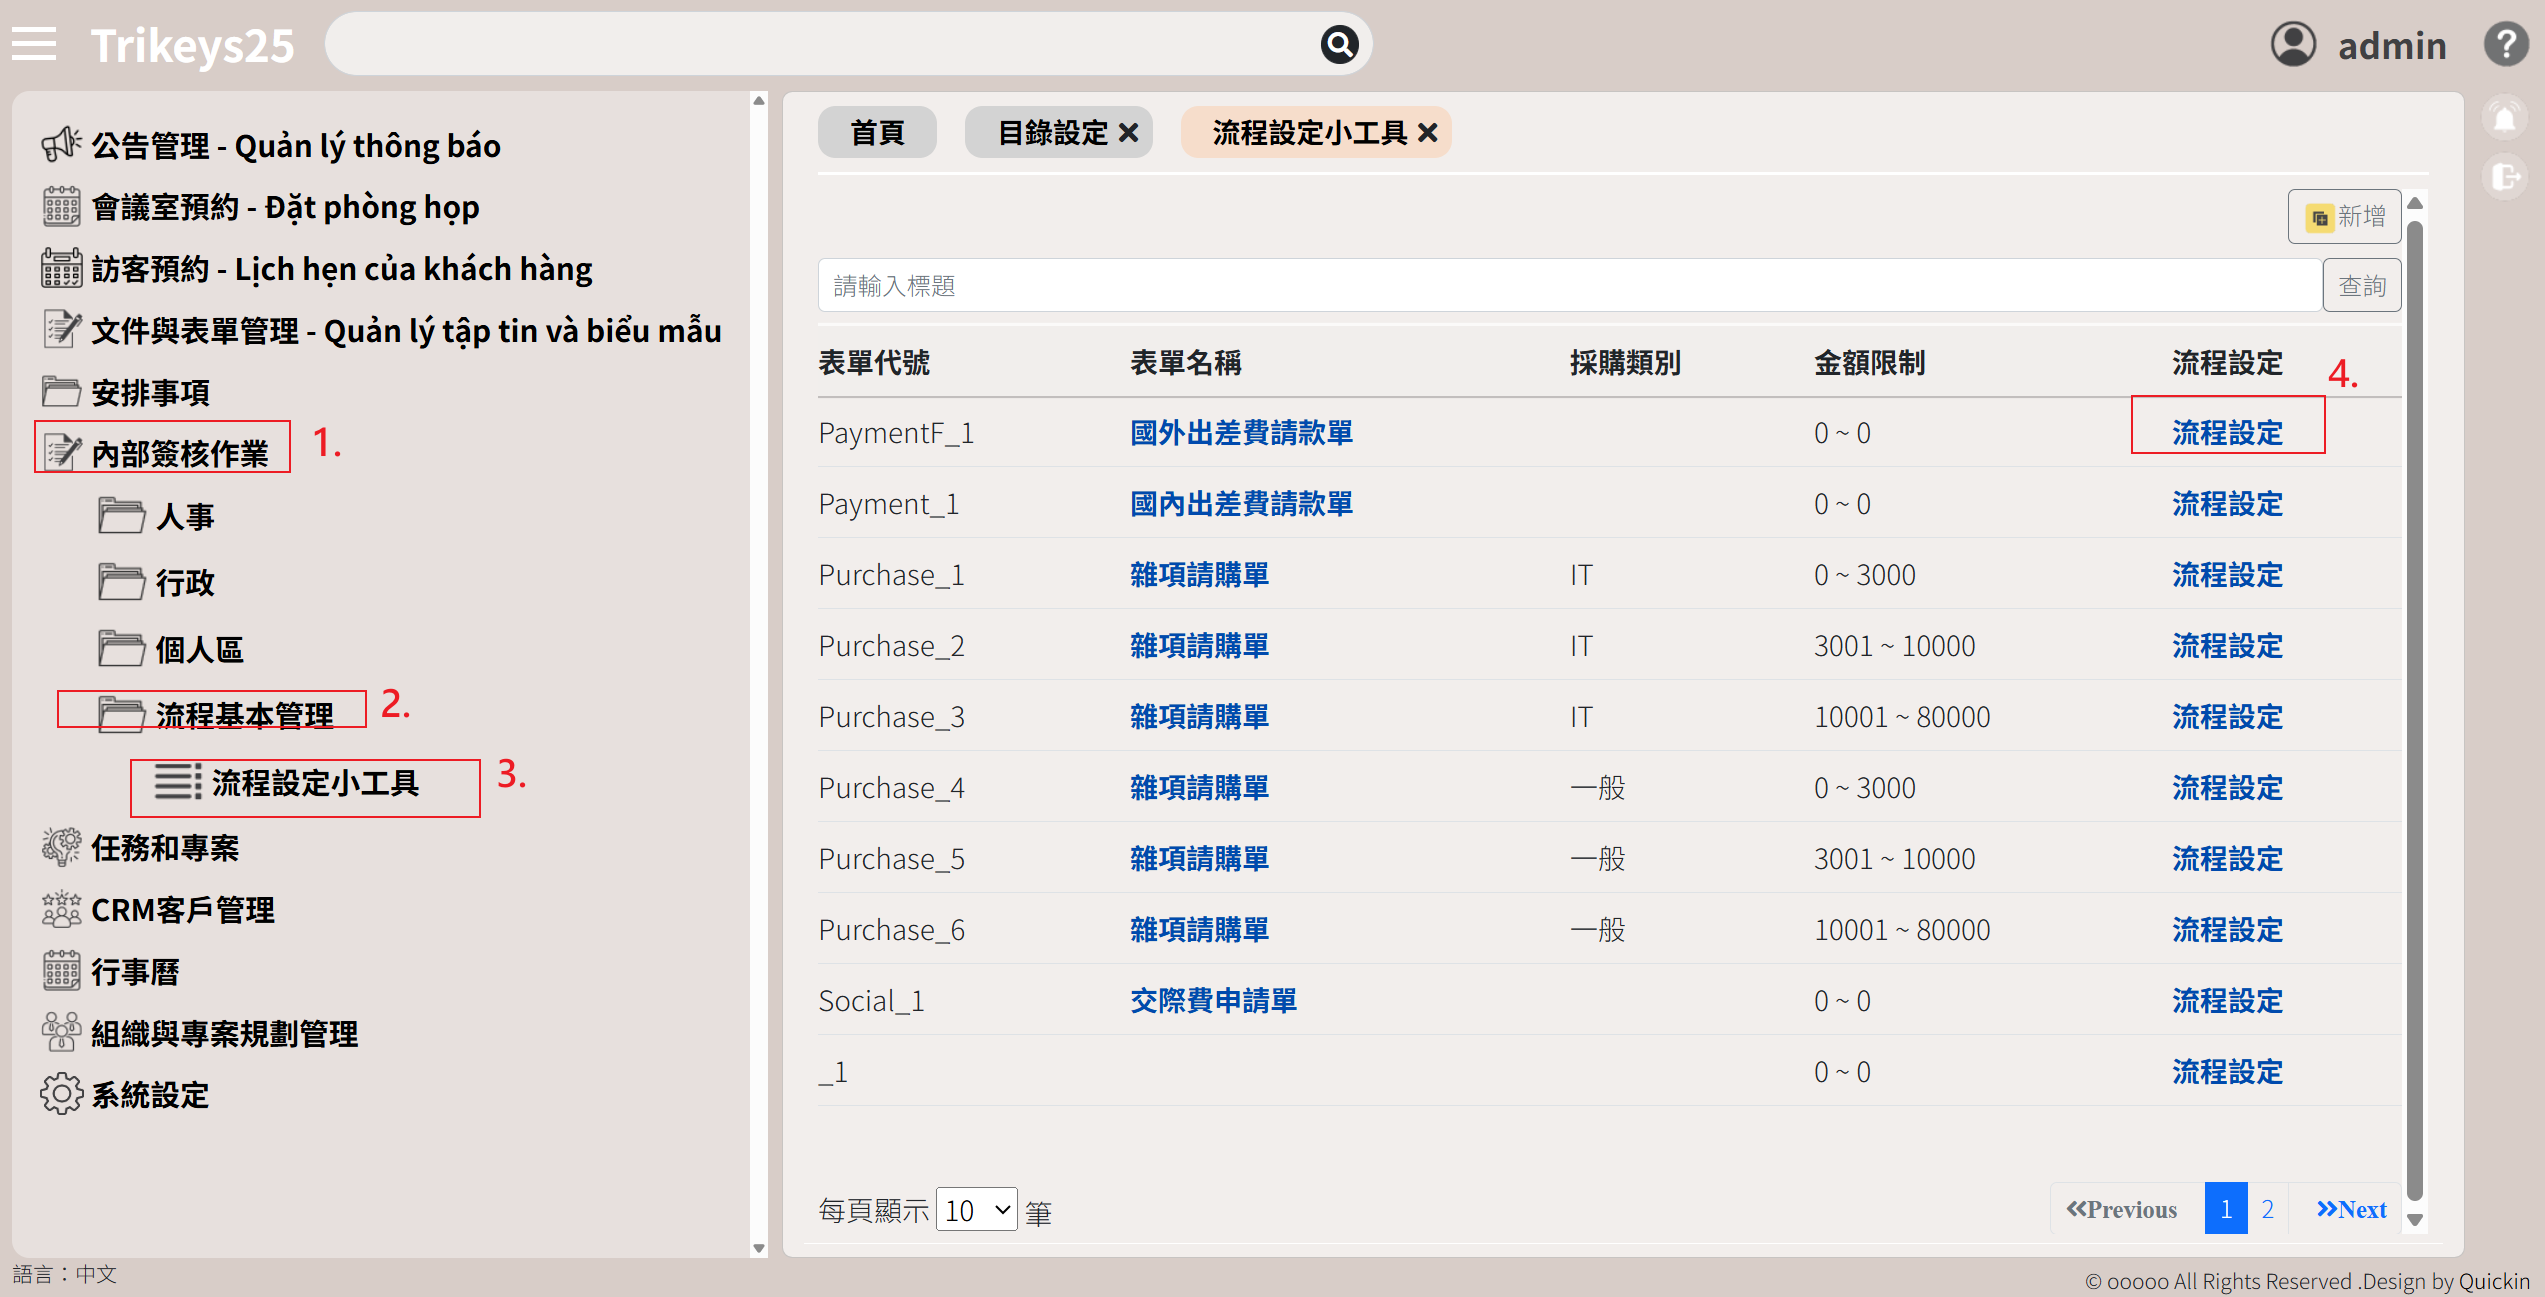Select 流程設定小工具 in the sidebar
The height and width of the screenshot is (1297, 2545).
pos(314,783)
